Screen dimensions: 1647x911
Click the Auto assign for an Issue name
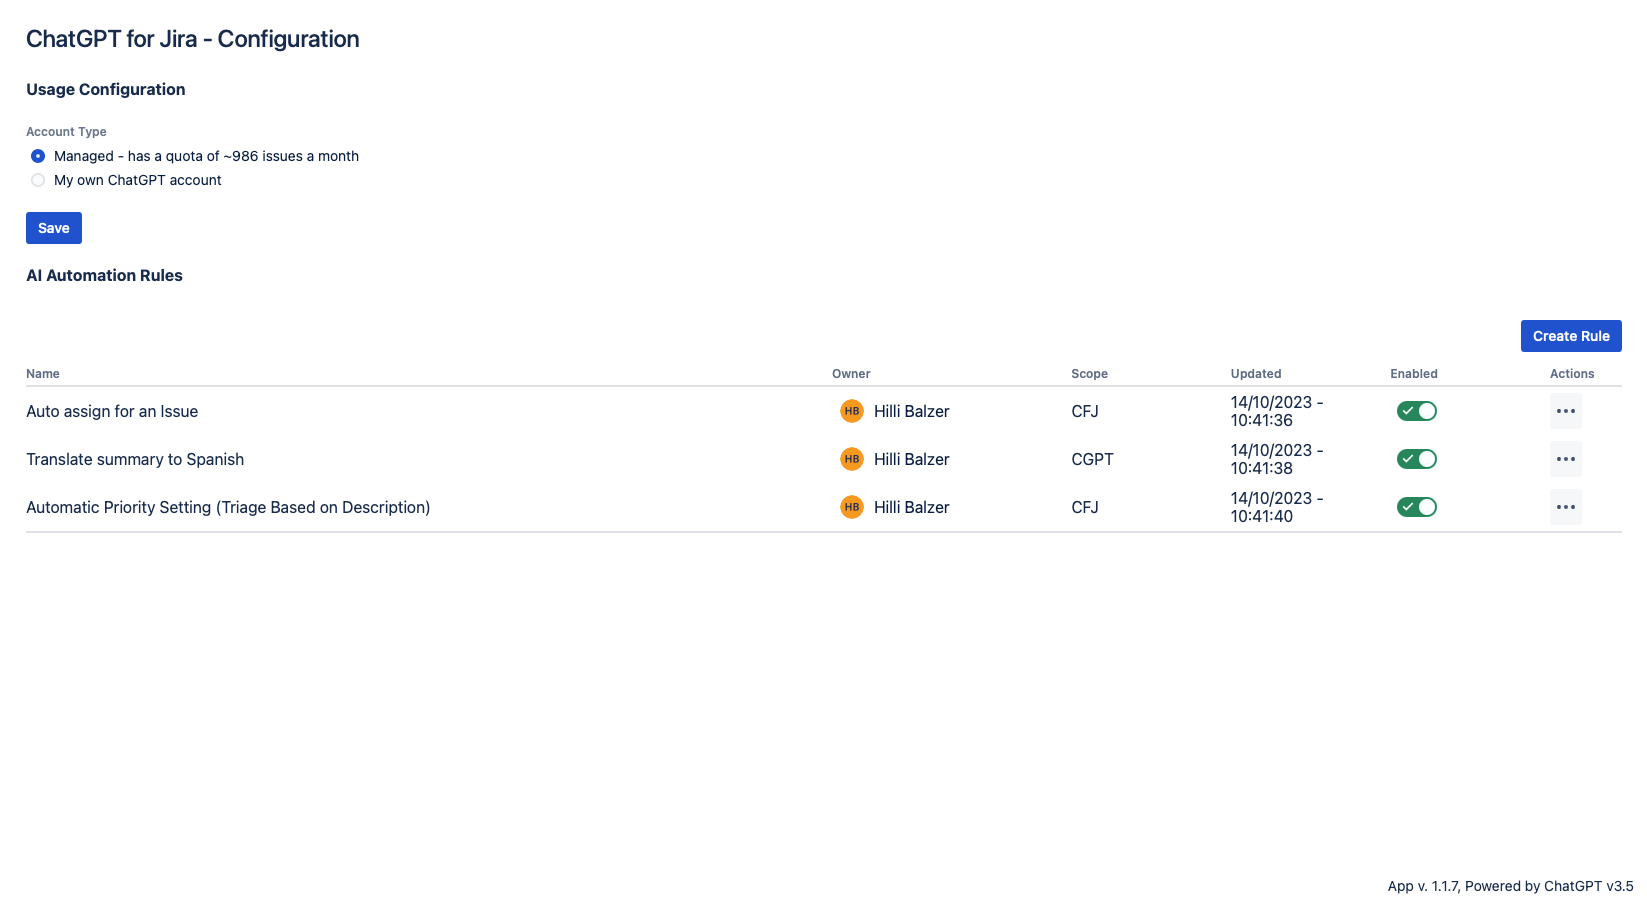pyautogui.click(x=112, y=411)
